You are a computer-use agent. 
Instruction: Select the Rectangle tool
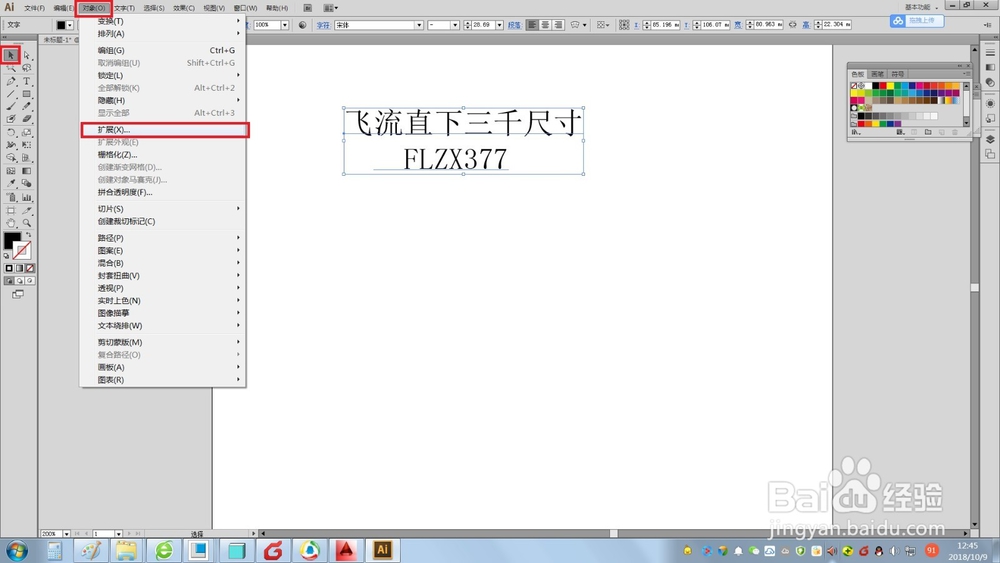[27, 94]
